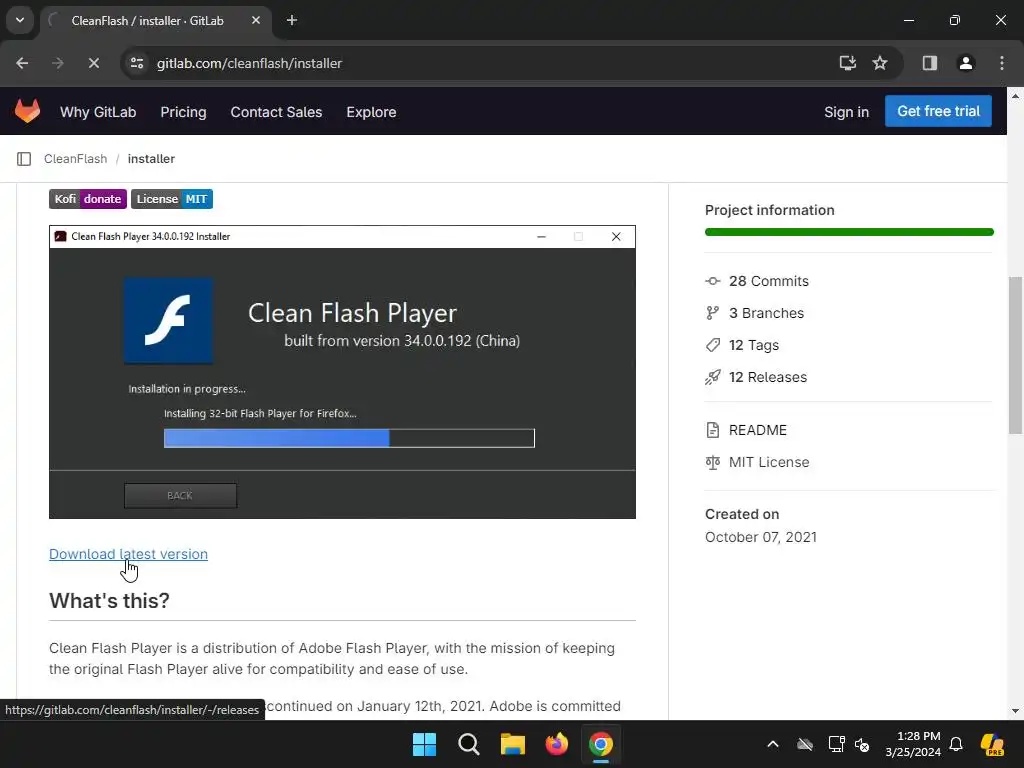
Task: Open the CleanFlash breadcrumb link
Action: pos(75,159)
